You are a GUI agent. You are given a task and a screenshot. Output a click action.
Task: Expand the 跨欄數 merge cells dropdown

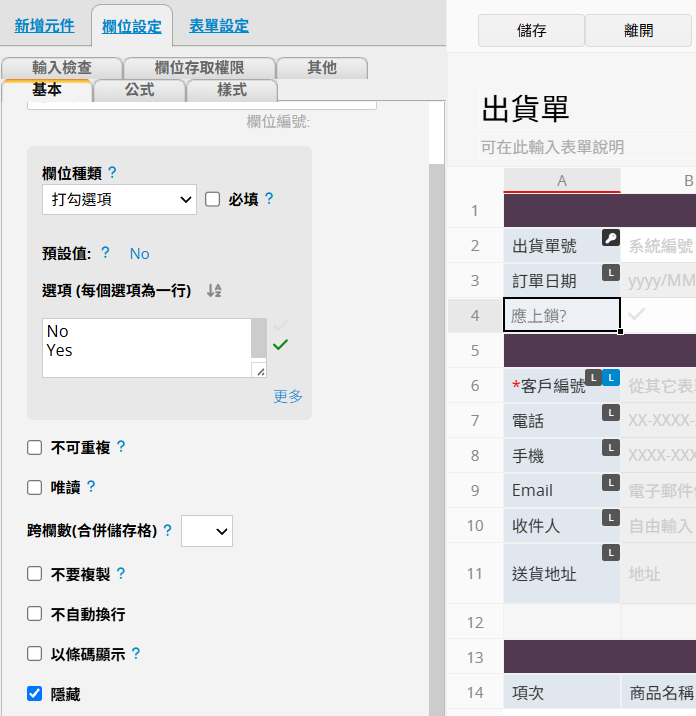(x=207, y=531)
